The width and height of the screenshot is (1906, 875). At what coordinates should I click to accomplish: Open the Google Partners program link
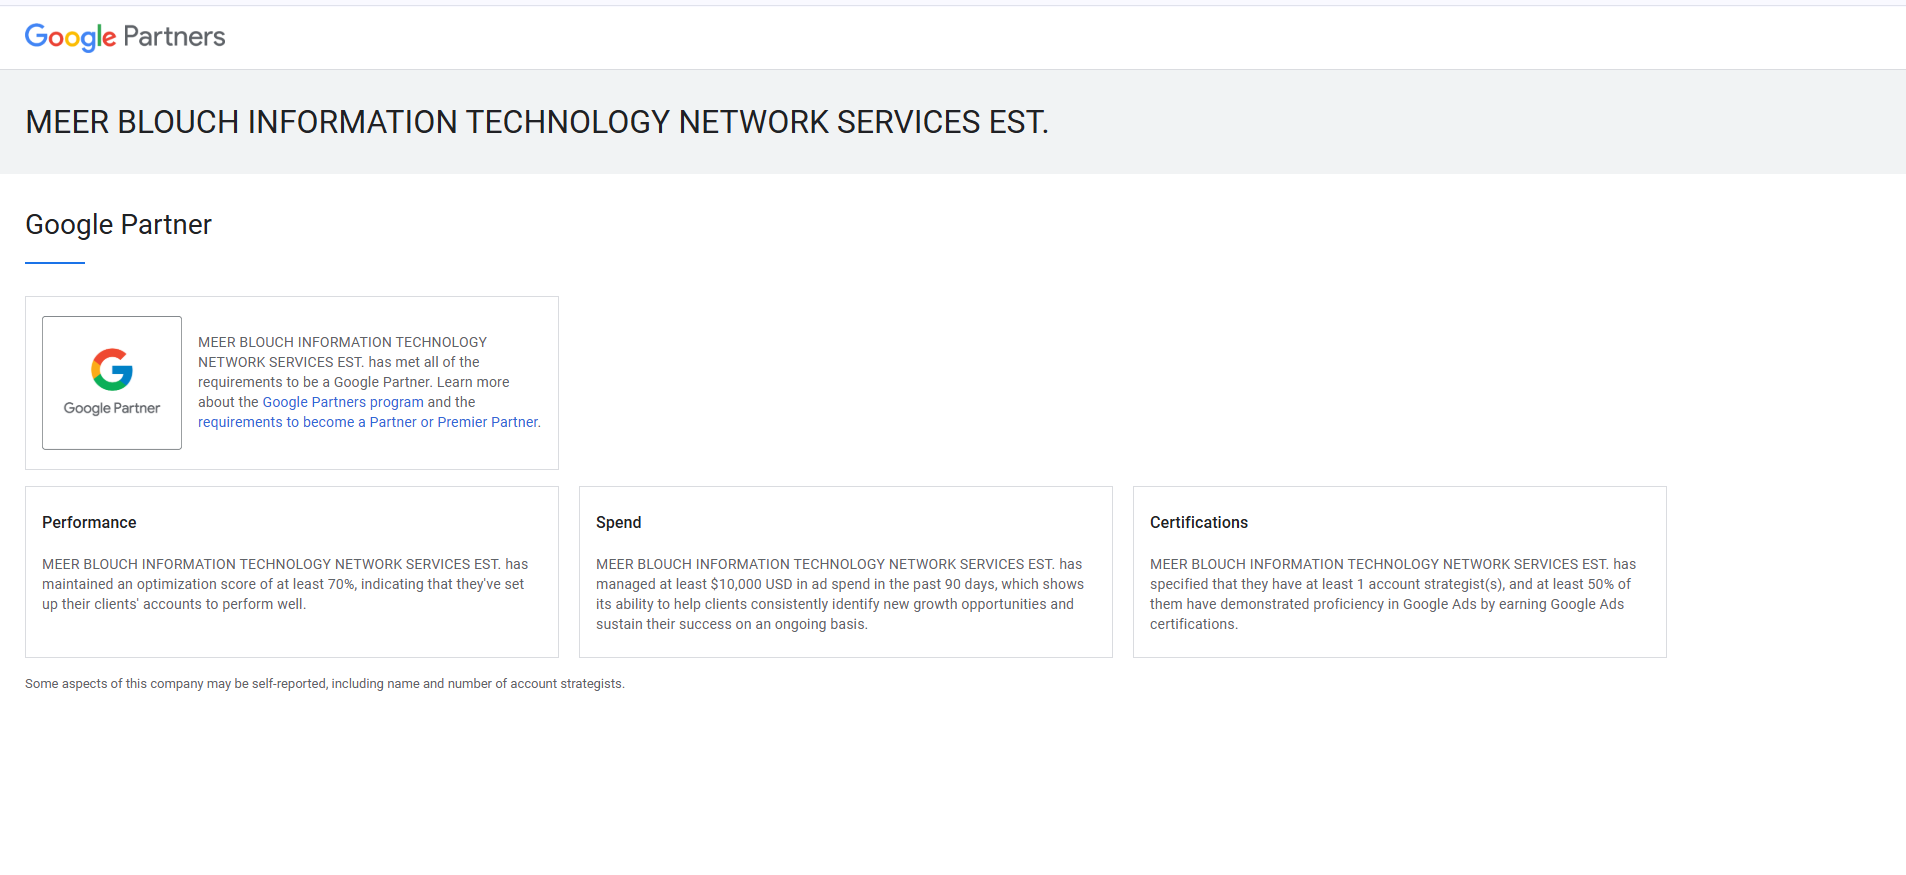tap(343, 402)
